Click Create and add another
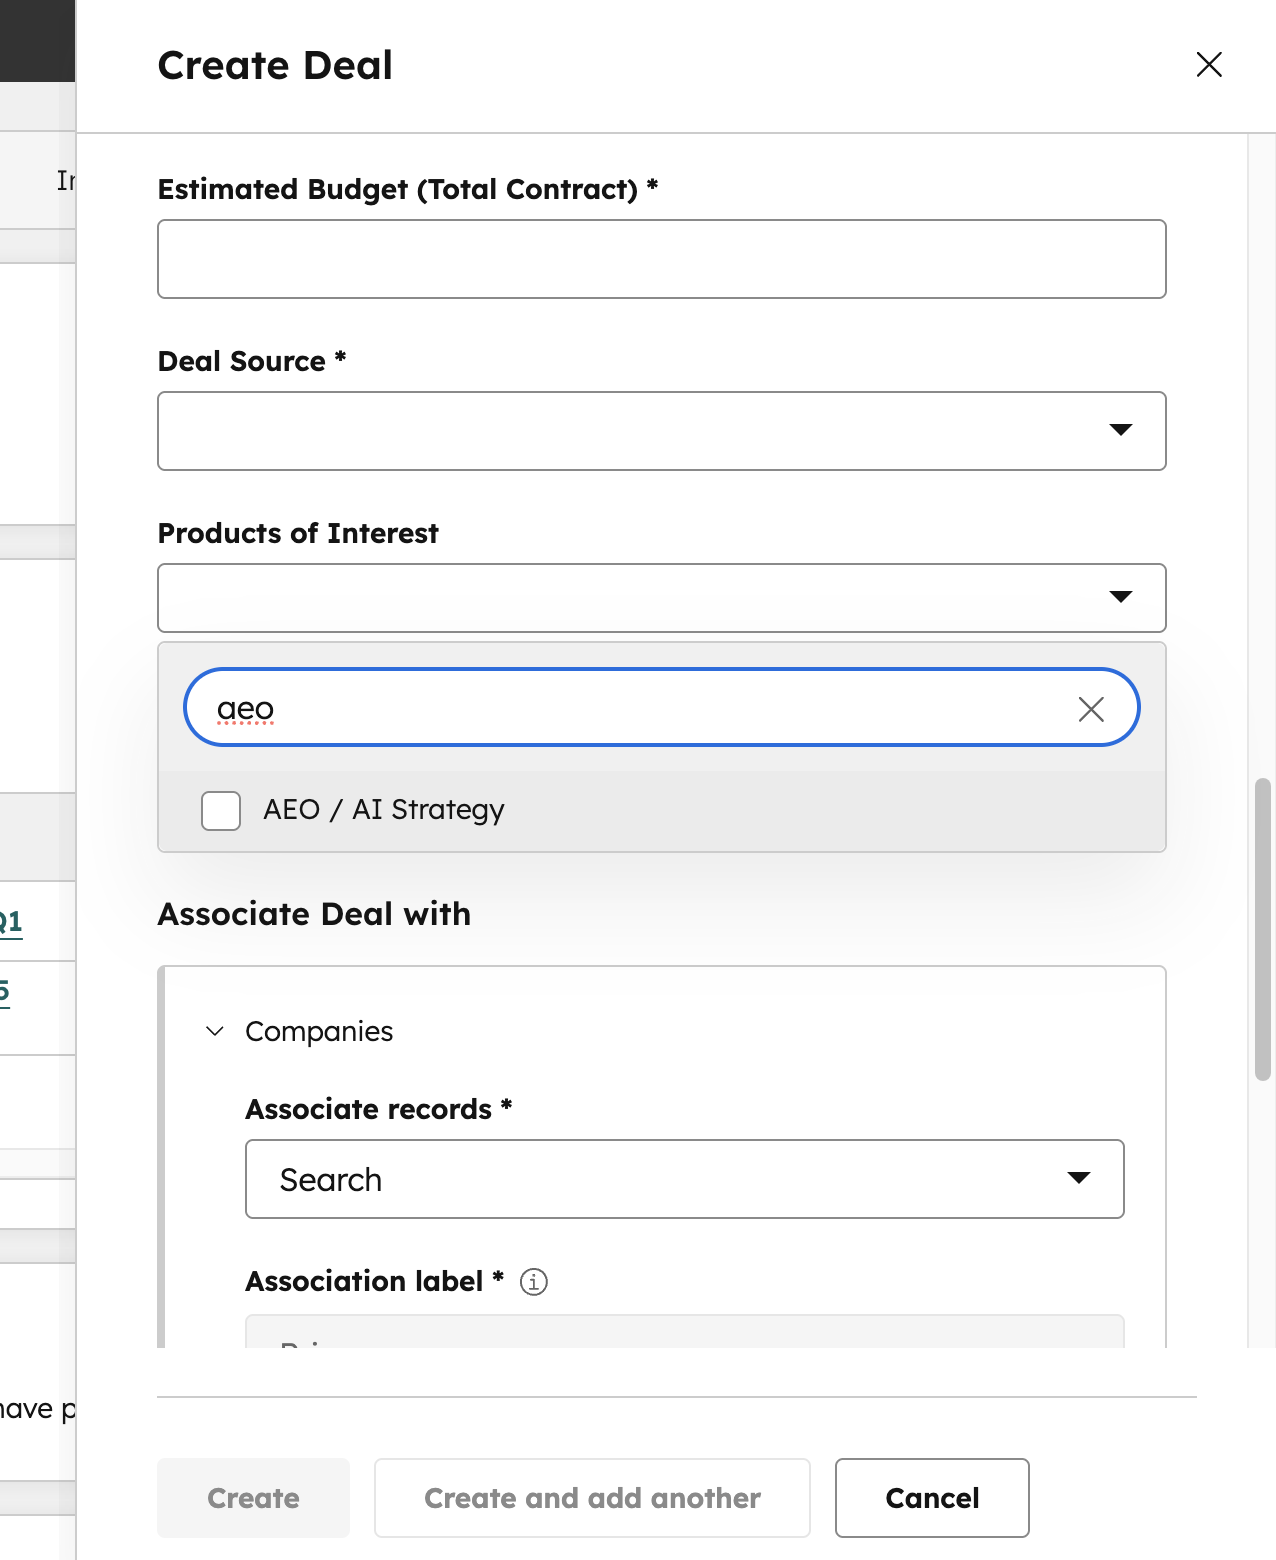Viewport: 1276px width, 1560px height. (x=592, y=1498)
